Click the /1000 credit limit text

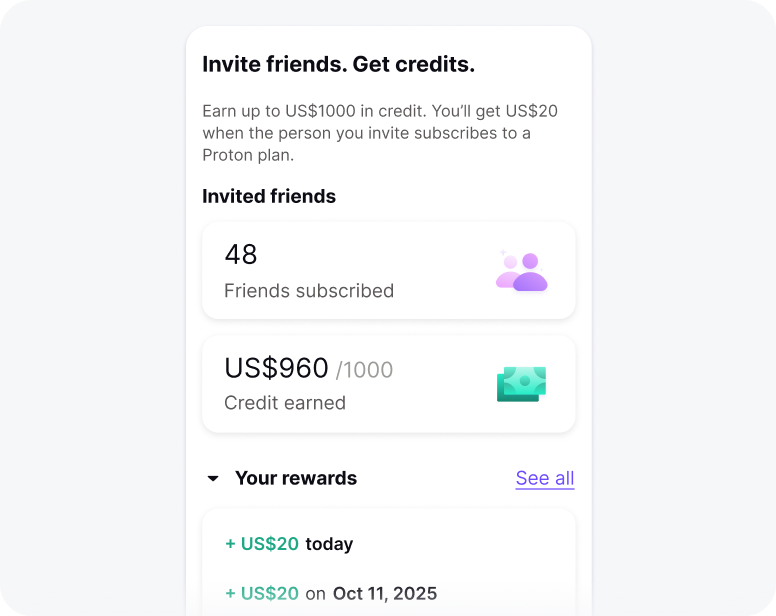365,370
